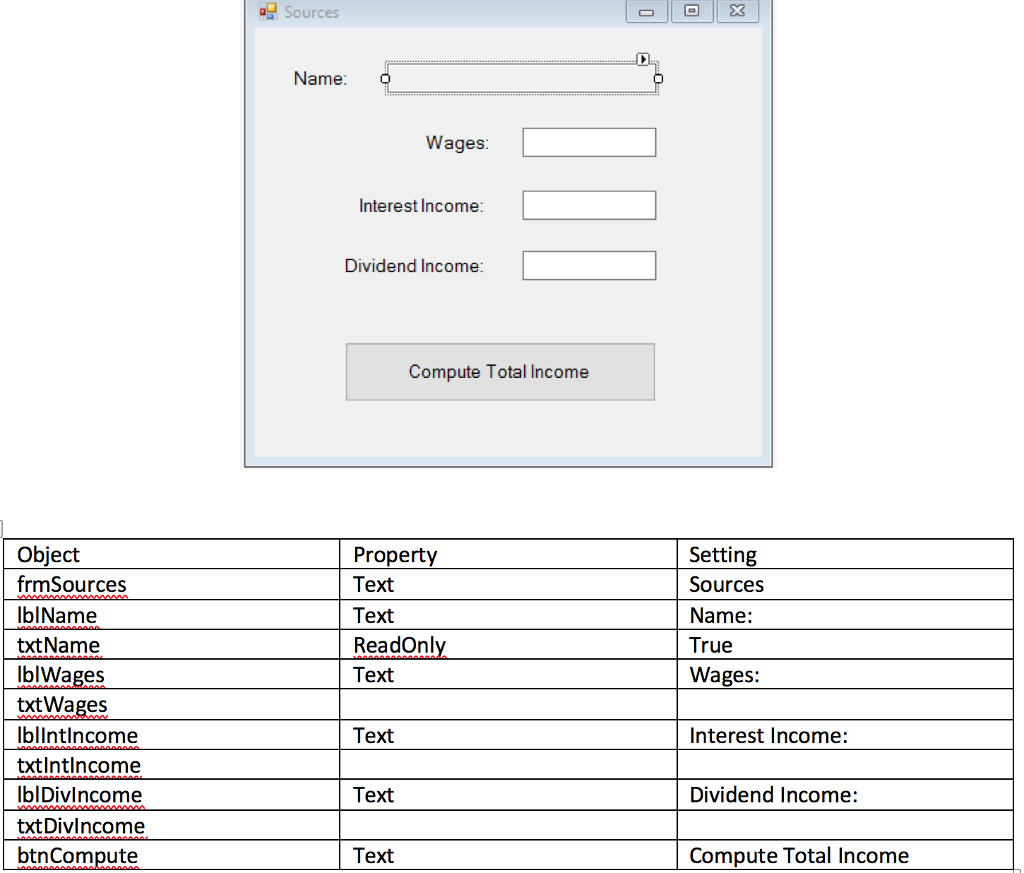
Task: Click the right resize handle of txtName
Action: (x=658, y=78)
